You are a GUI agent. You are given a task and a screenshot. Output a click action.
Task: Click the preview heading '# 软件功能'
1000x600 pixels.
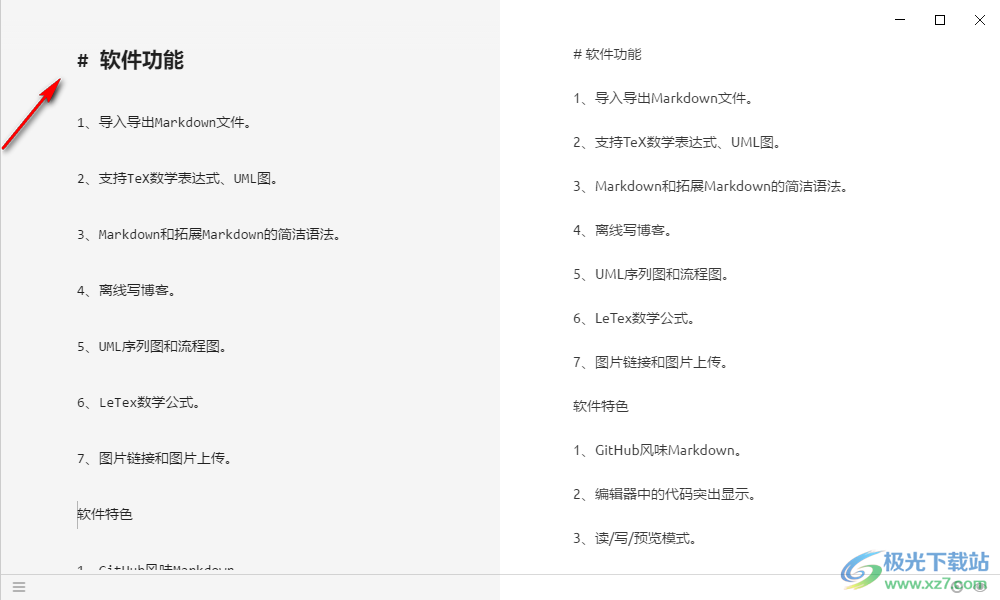pyautogui.click(x=607, y=54)
